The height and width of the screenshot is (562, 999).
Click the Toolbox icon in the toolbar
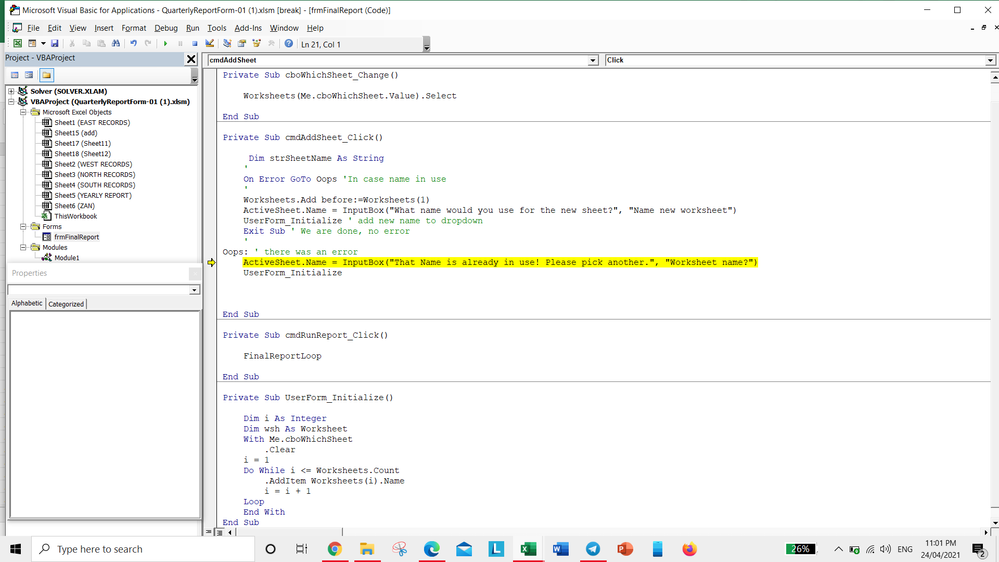pos(271,44)
